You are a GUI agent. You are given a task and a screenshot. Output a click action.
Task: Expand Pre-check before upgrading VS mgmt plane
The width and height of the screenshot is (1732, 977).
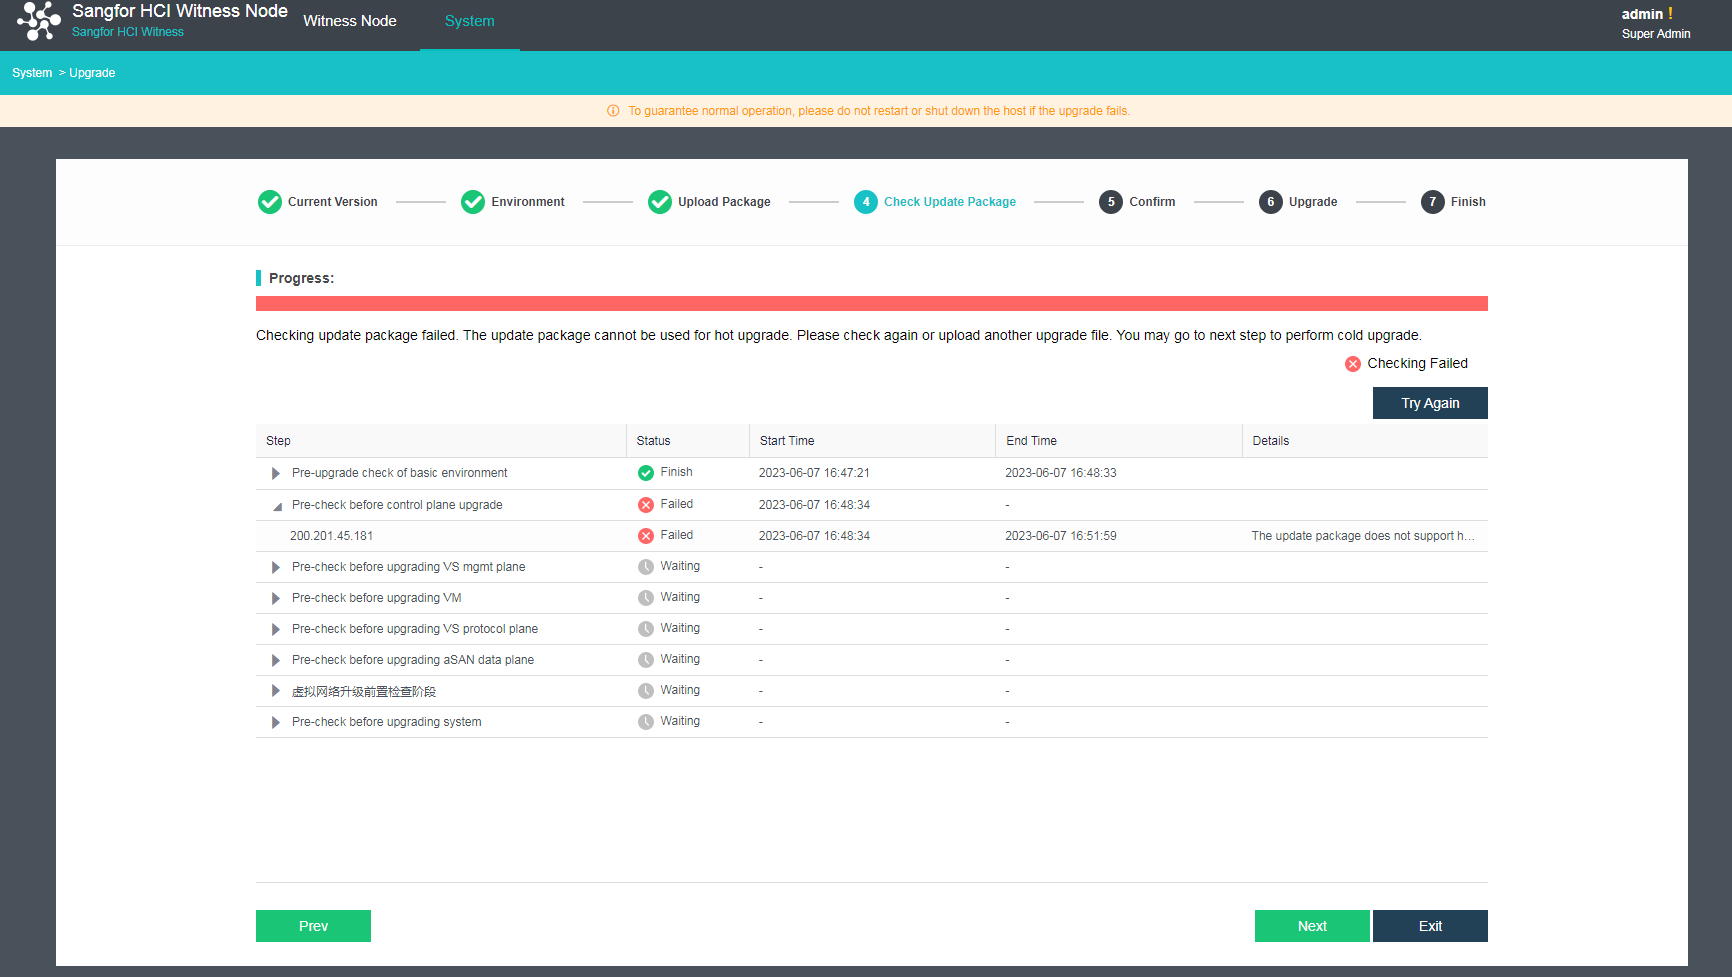[276, 567]
